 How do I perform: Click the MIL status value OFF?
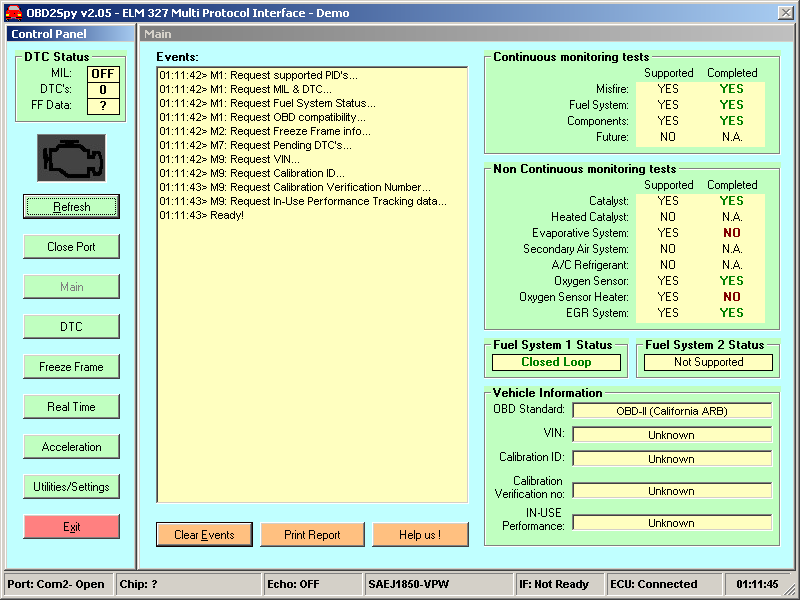coord(103,74)
